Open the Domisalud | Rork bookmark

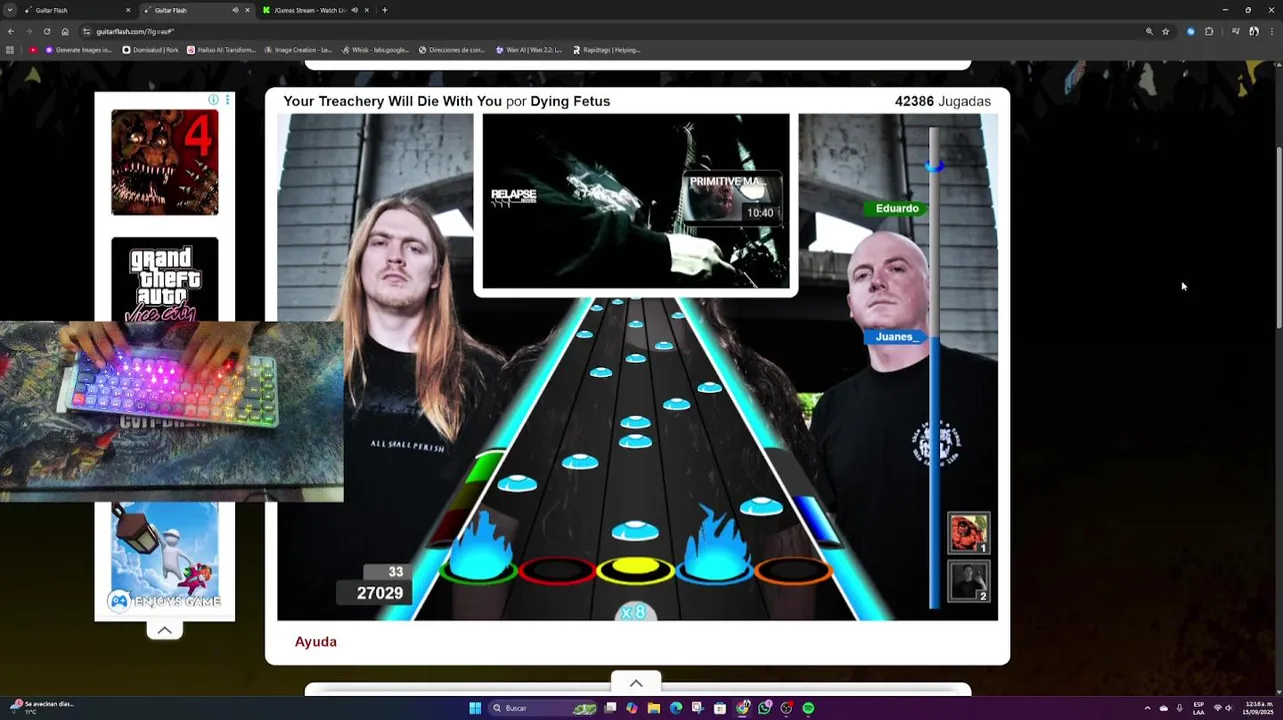click(x=150, y=50)
